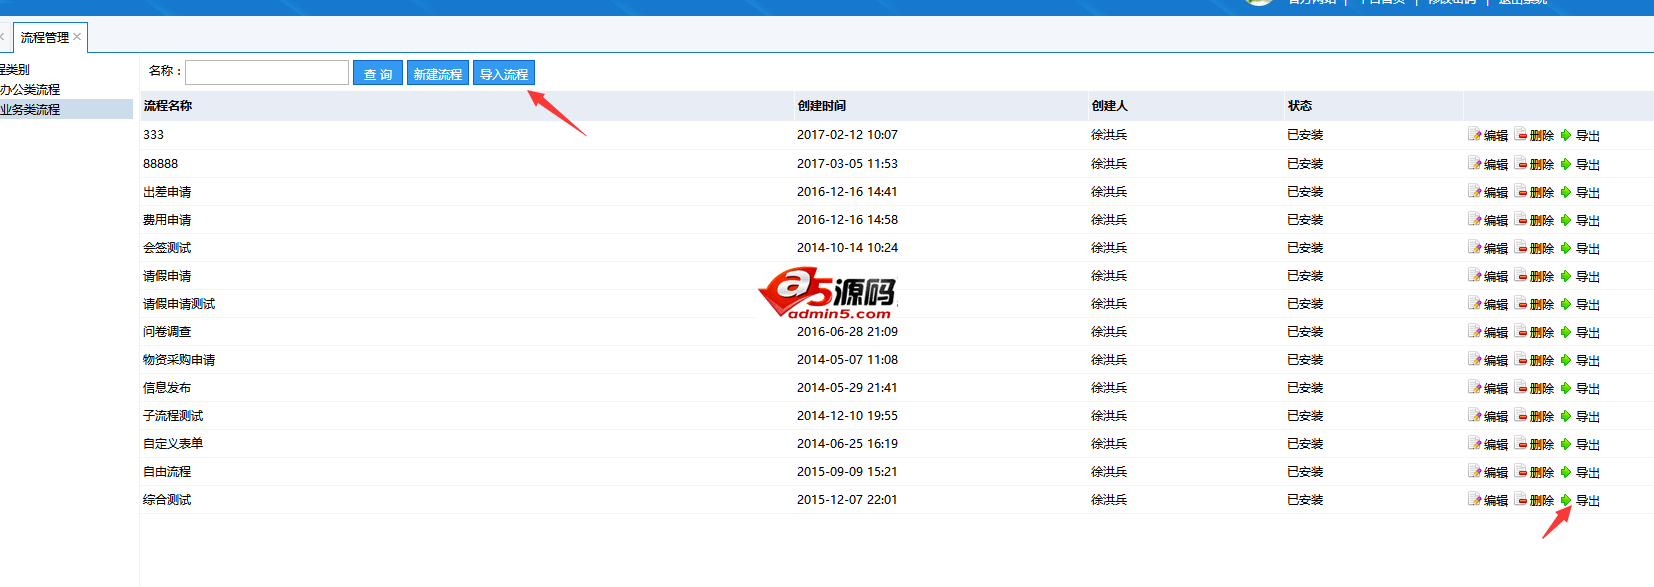This screenshot has width=1654, height=587.
Task: Edit the 费用申请 workflow
Action: pyautogui.click(x=1488, y=220)
